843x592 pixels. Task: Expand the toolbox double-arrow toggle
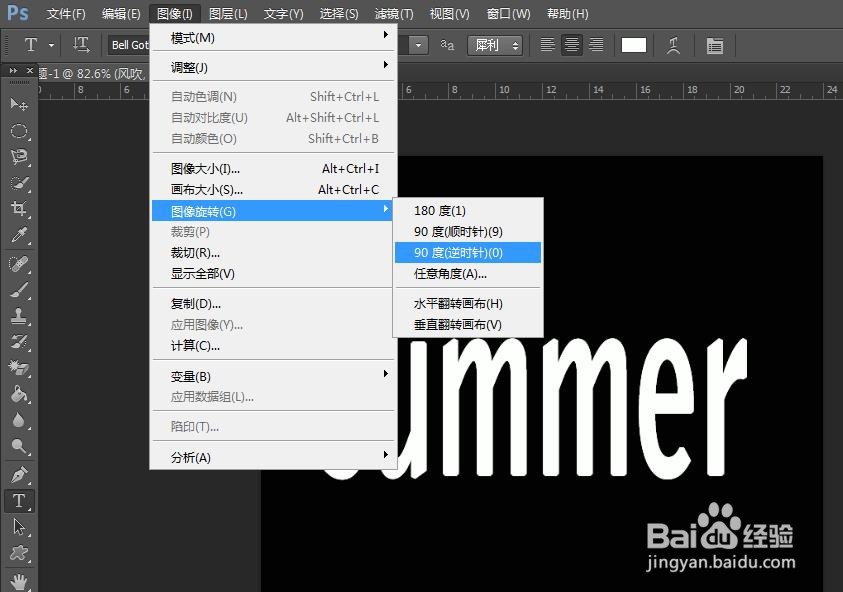tap(13, 70)
